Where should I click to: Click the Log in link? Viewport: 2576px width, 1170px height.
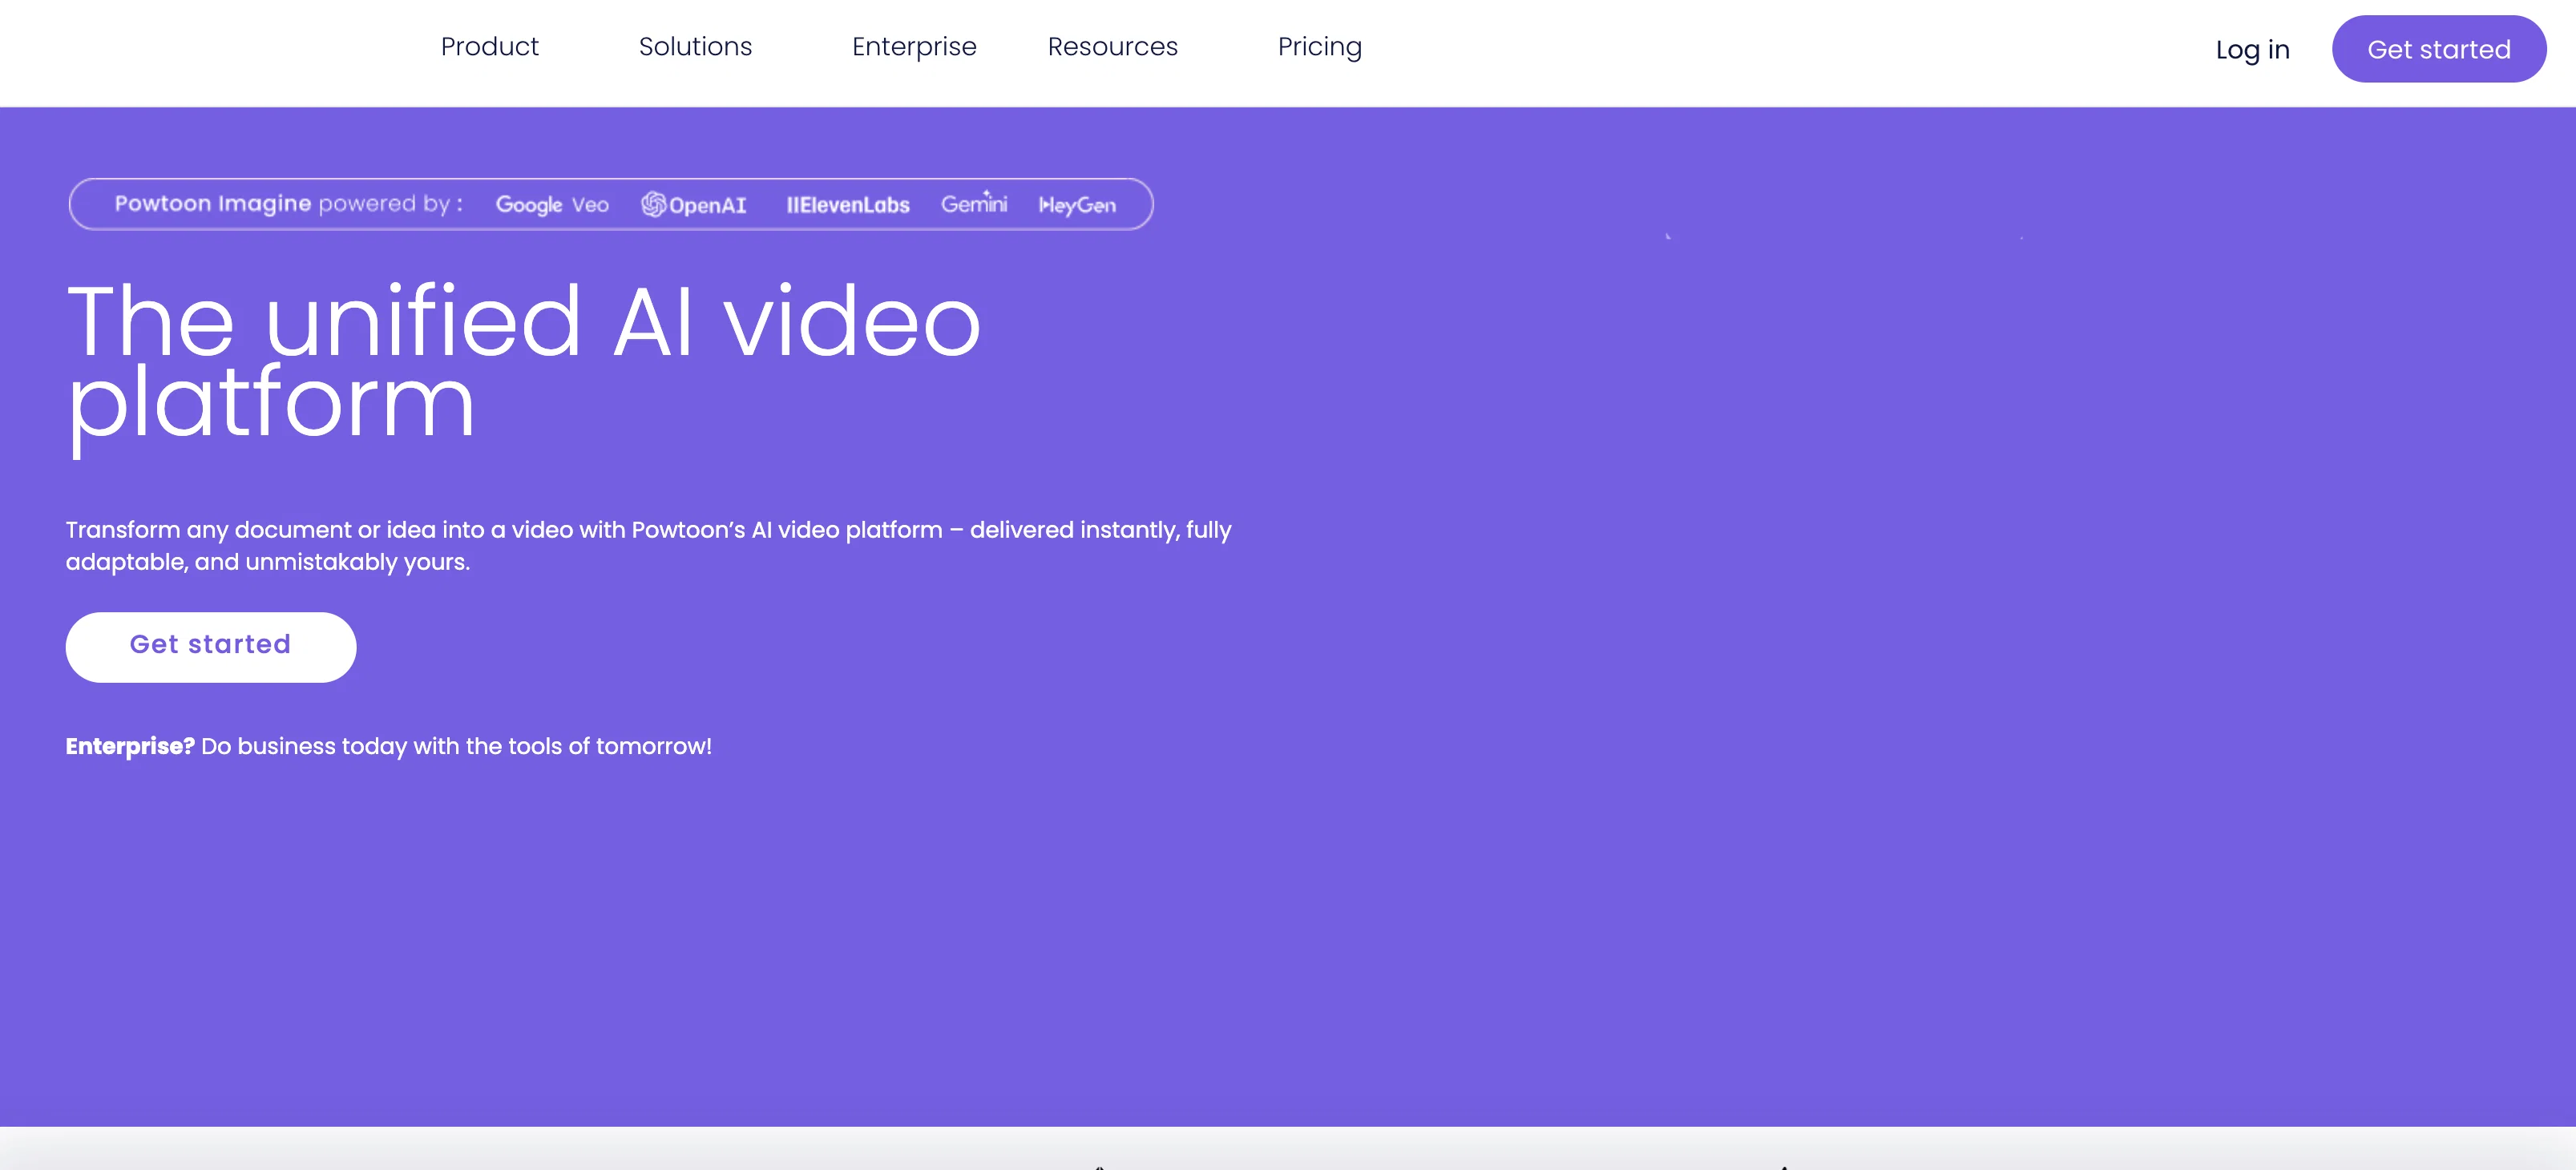click(2252, 50)
